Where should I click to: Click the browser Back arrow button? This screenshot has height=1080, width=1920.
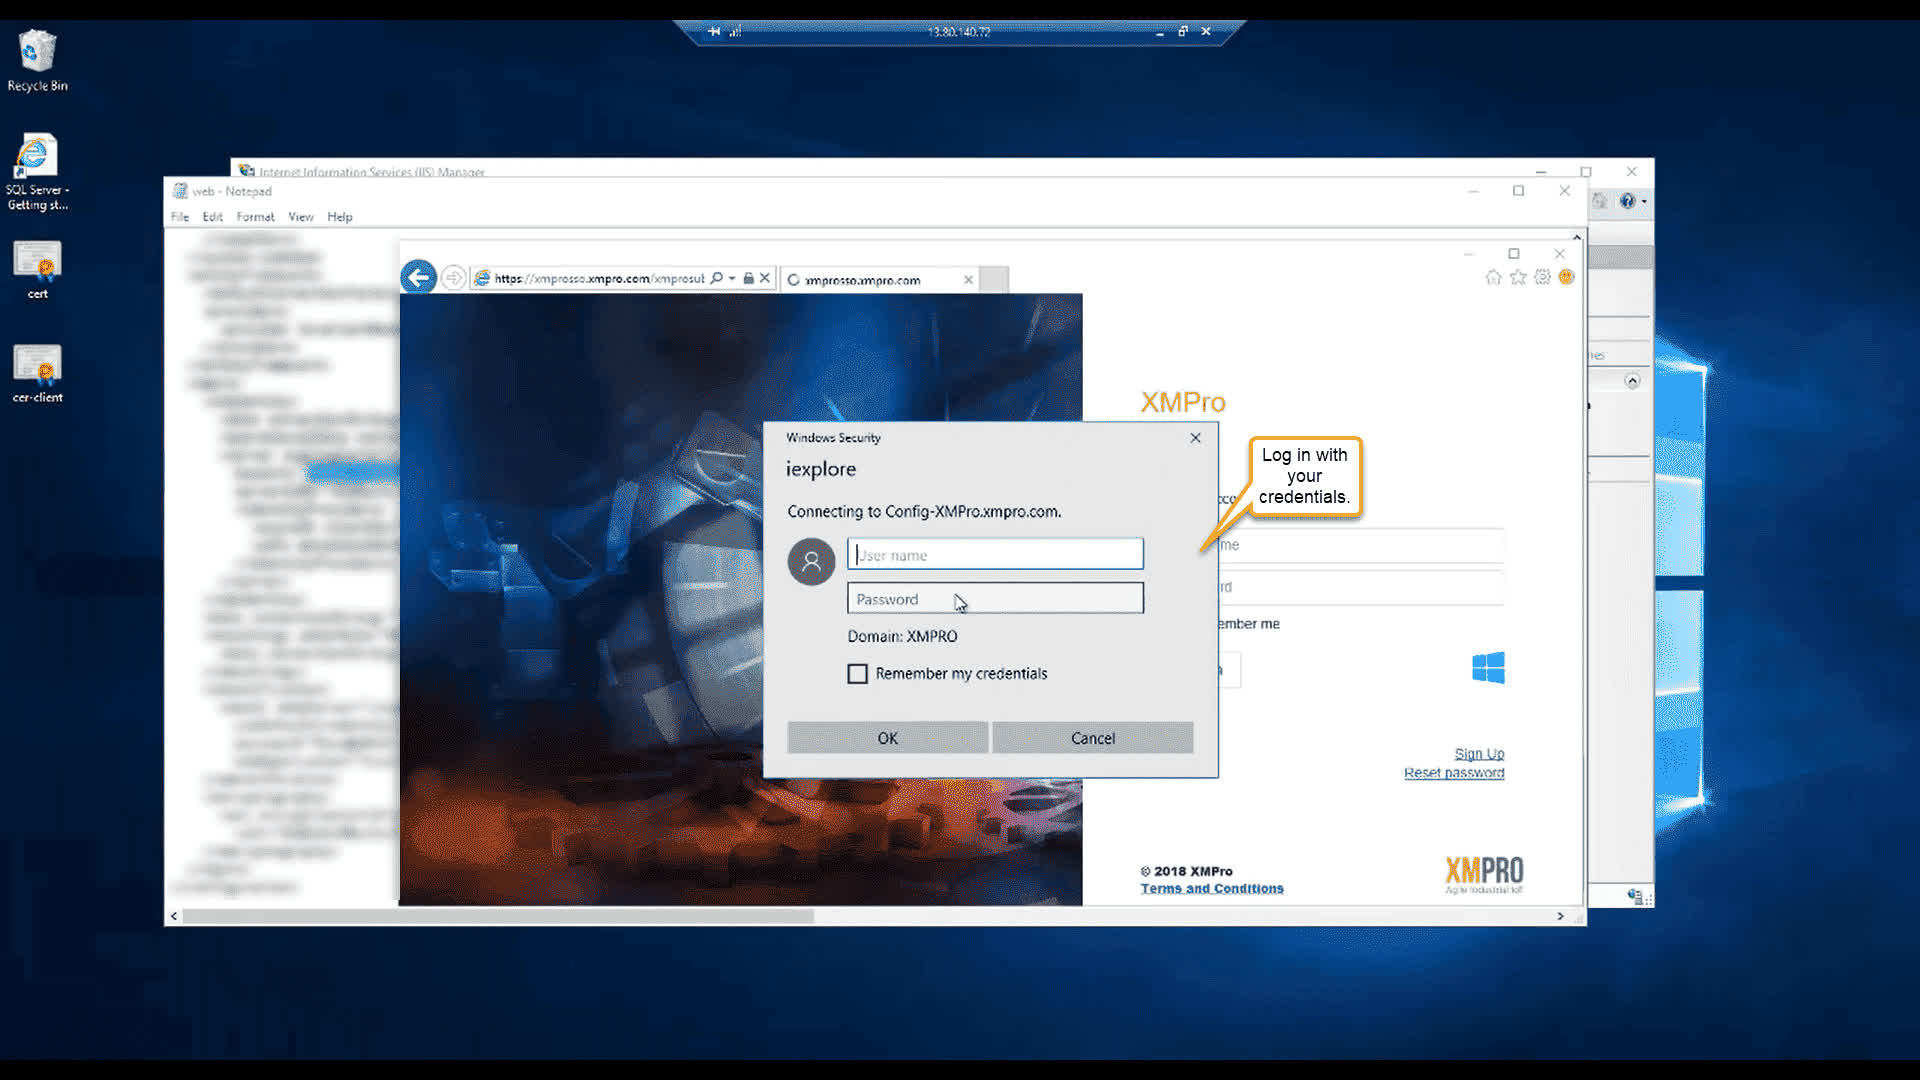418,277
